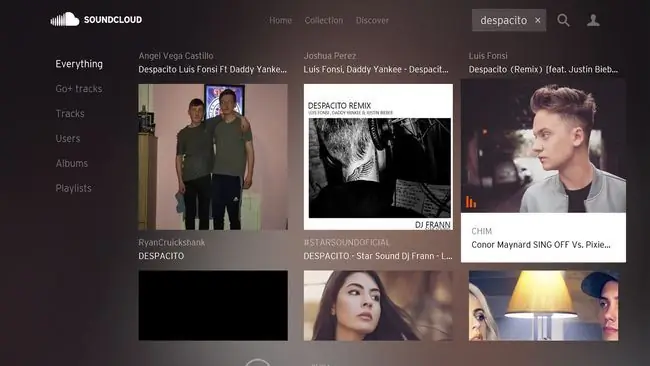Filter results by Users
This screenshot has width=650, height=366.
[x=68, y=138]
